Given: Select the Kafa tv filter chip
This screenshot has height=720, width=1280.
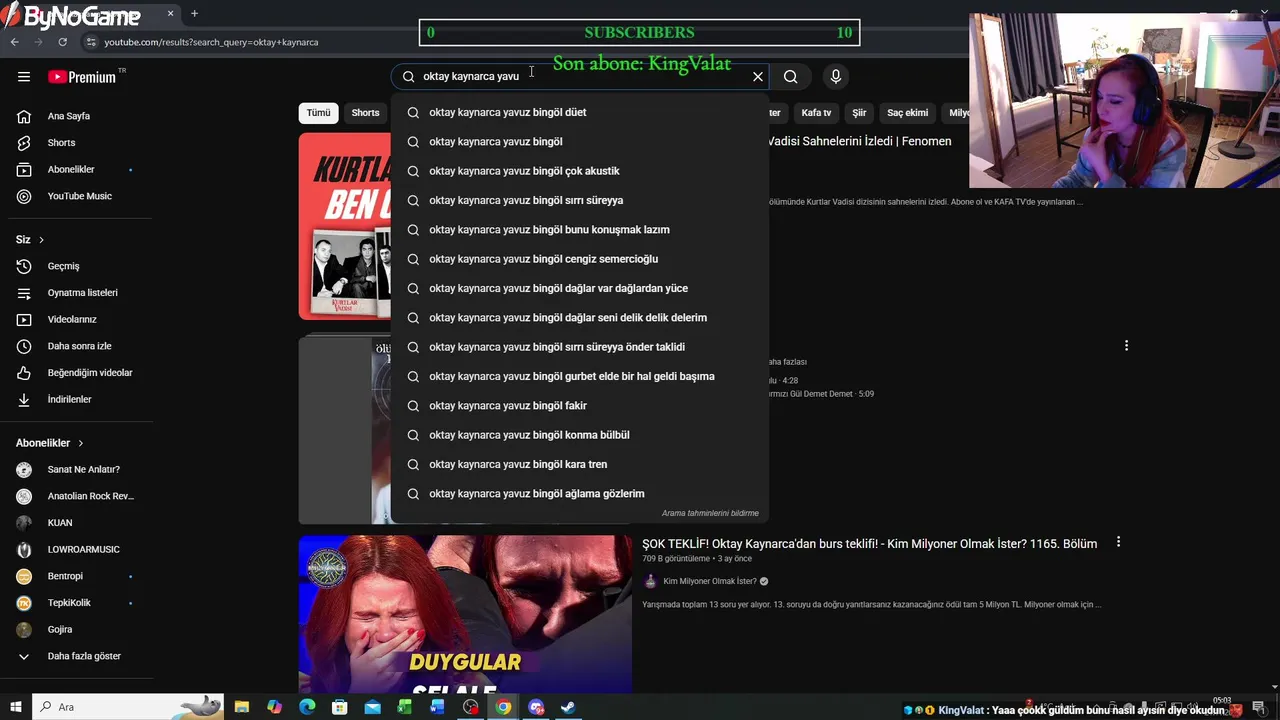Looking at the screenshot, I should 816,113.
